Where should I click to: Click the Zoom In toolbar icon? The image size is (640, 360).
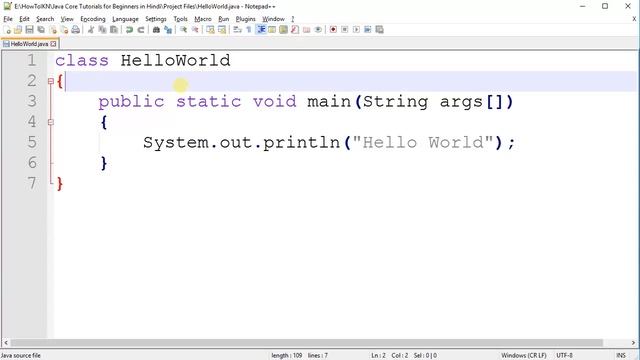pyautogui.click(x=184, y=30)
